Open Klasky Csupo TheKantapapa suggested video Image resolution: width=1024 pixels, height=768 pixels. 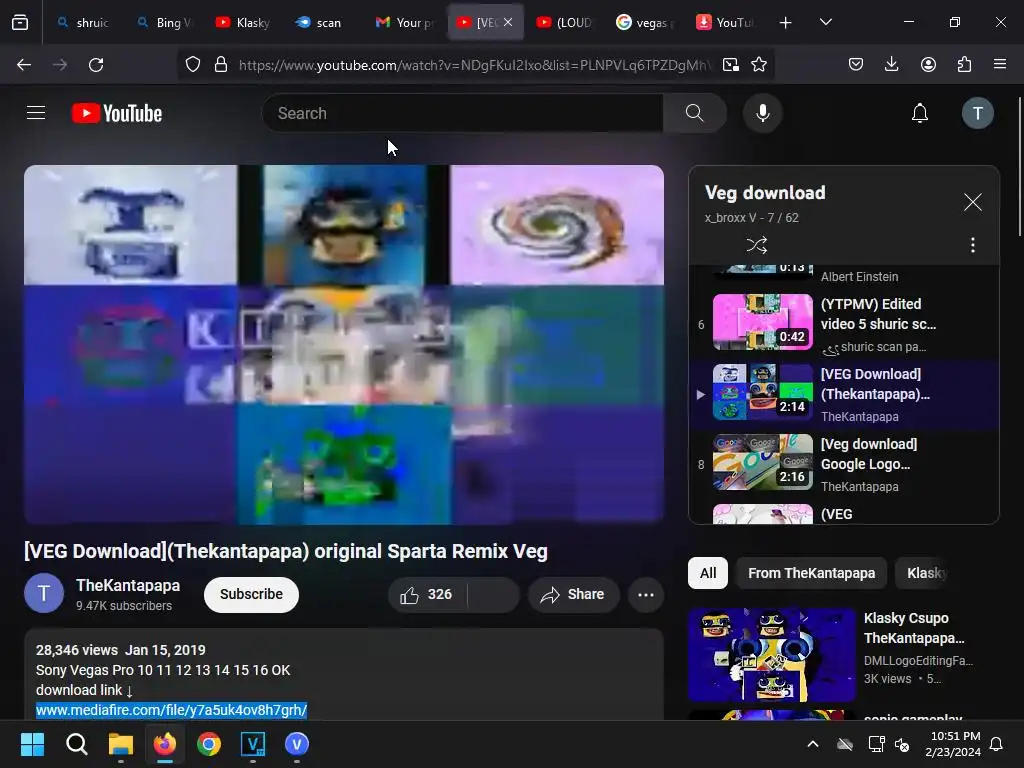coord(842,654)
